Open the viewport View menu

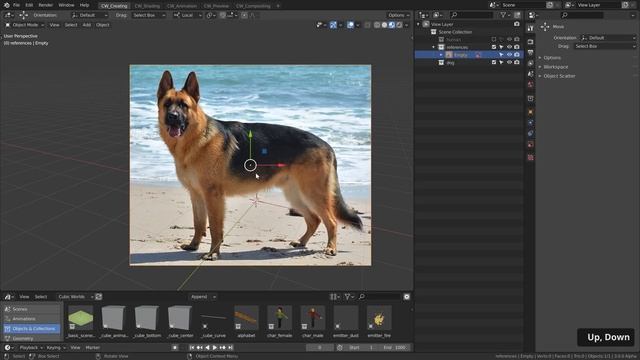(x=54, y=25)
